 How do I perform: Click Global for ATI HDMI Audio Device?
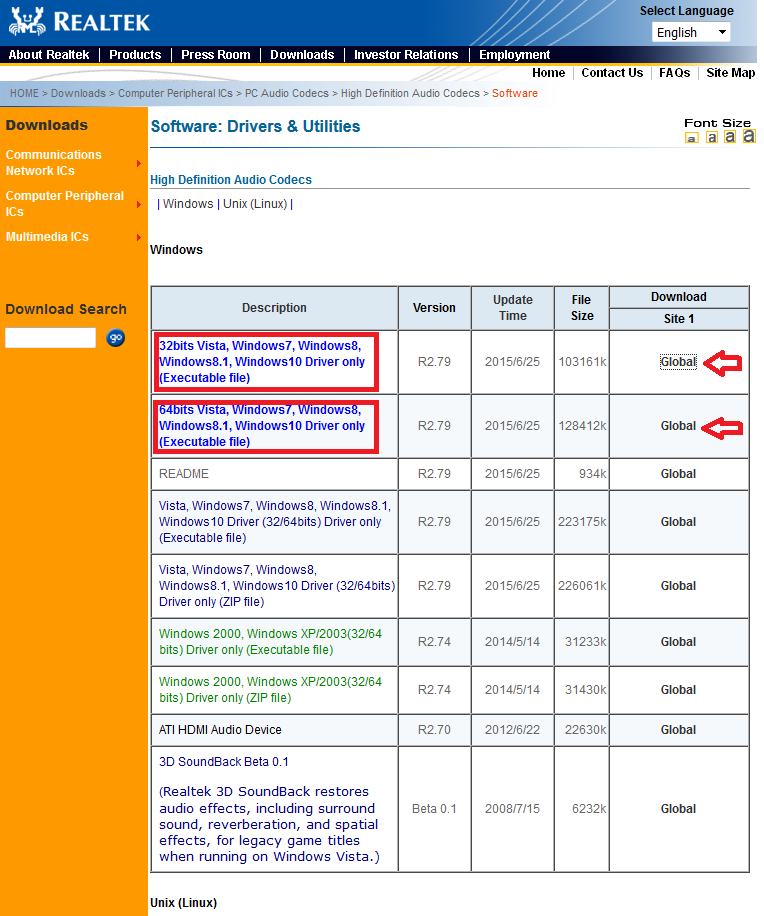[x=678, y=730]
